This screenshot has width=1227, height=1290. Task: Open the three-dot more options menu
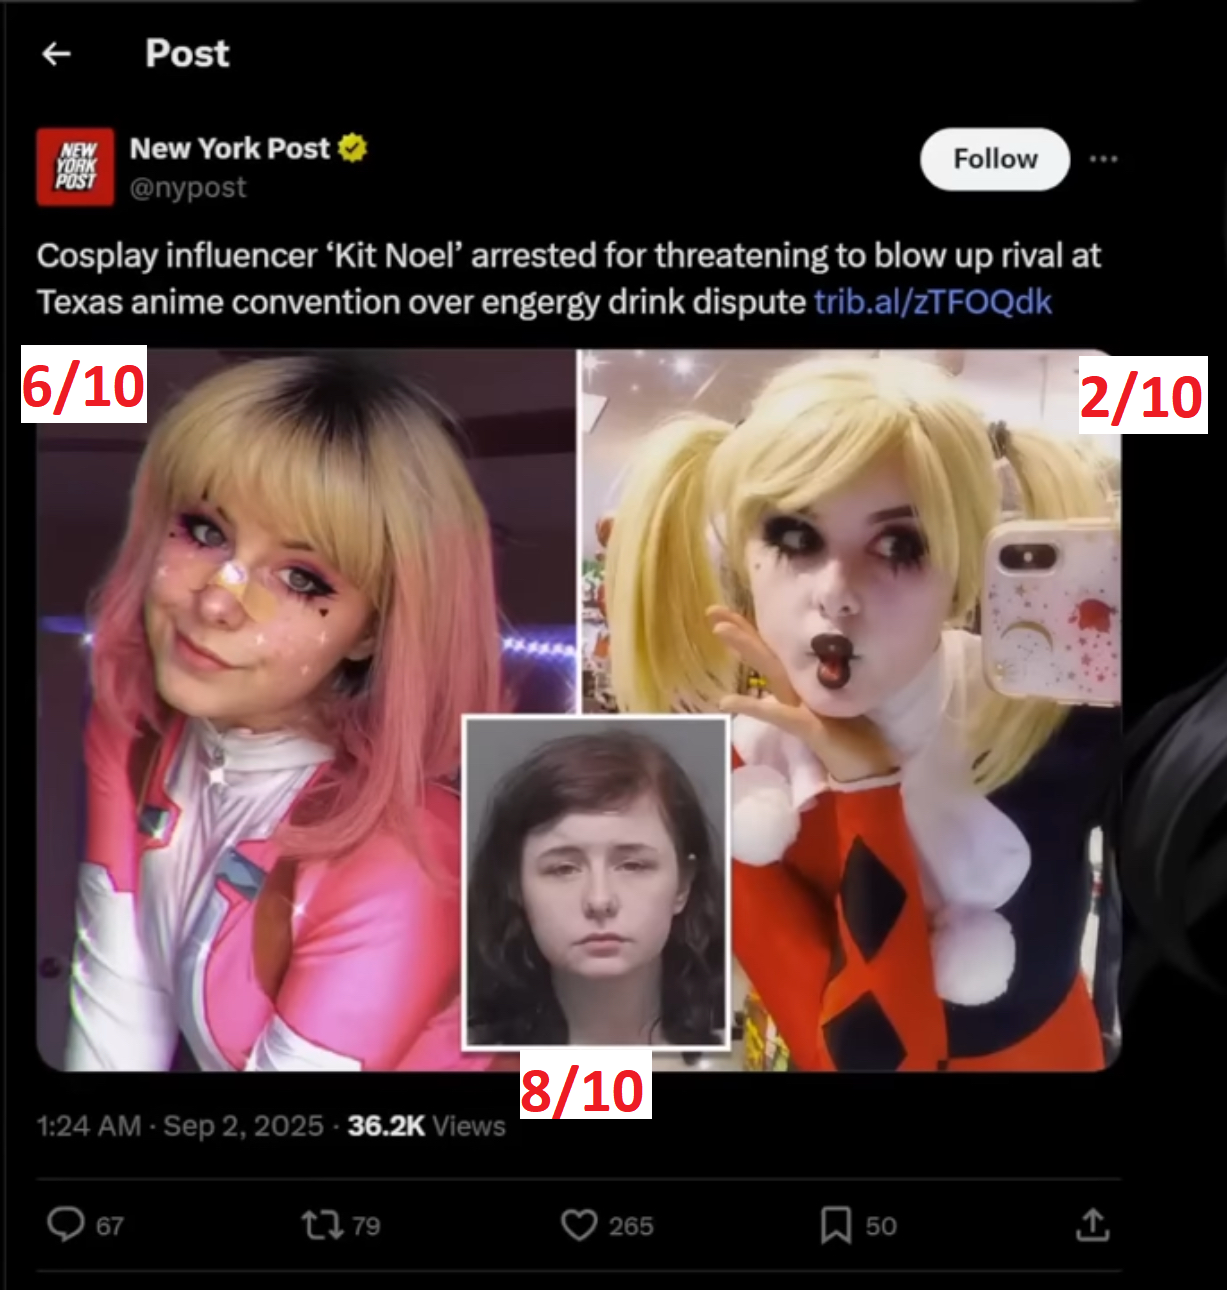[1103, 159]
